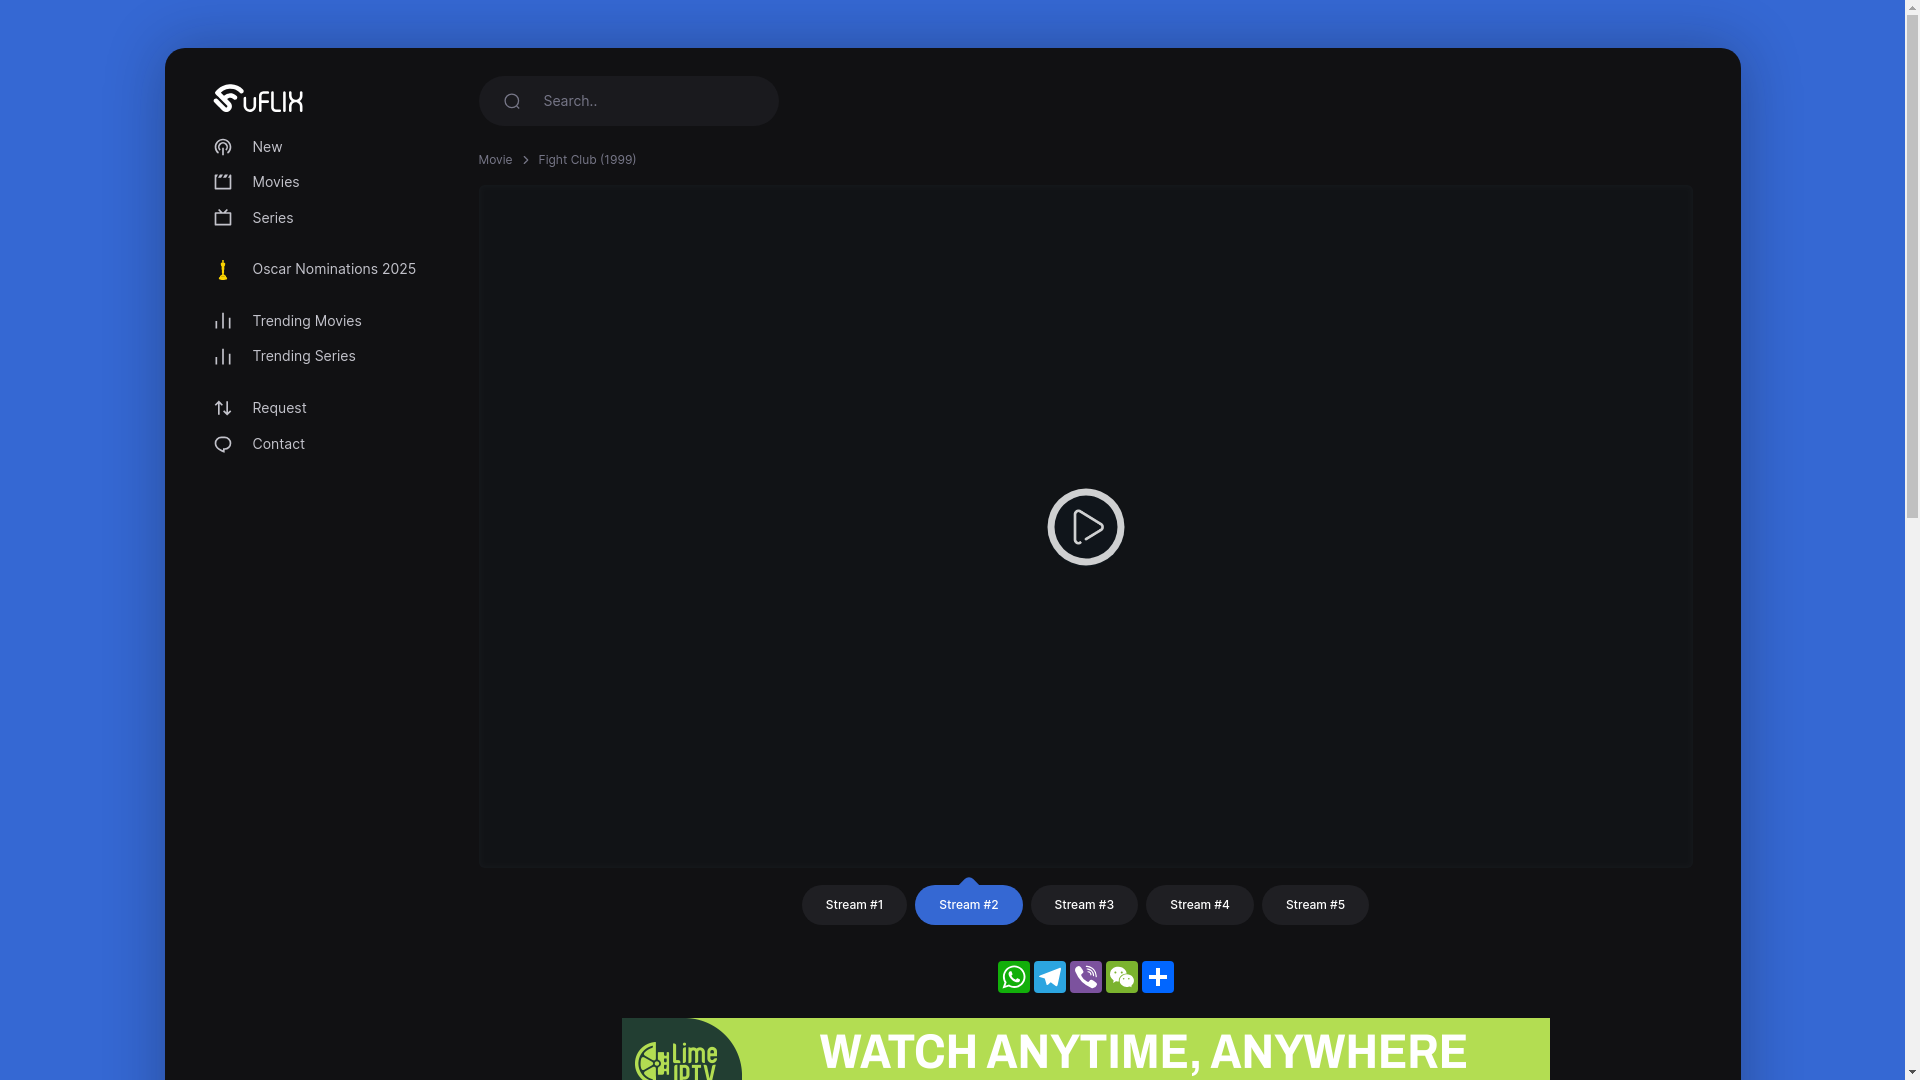1920x1080 pixels.
Task: Click the Series TV icon
Action: click(223, 218)
